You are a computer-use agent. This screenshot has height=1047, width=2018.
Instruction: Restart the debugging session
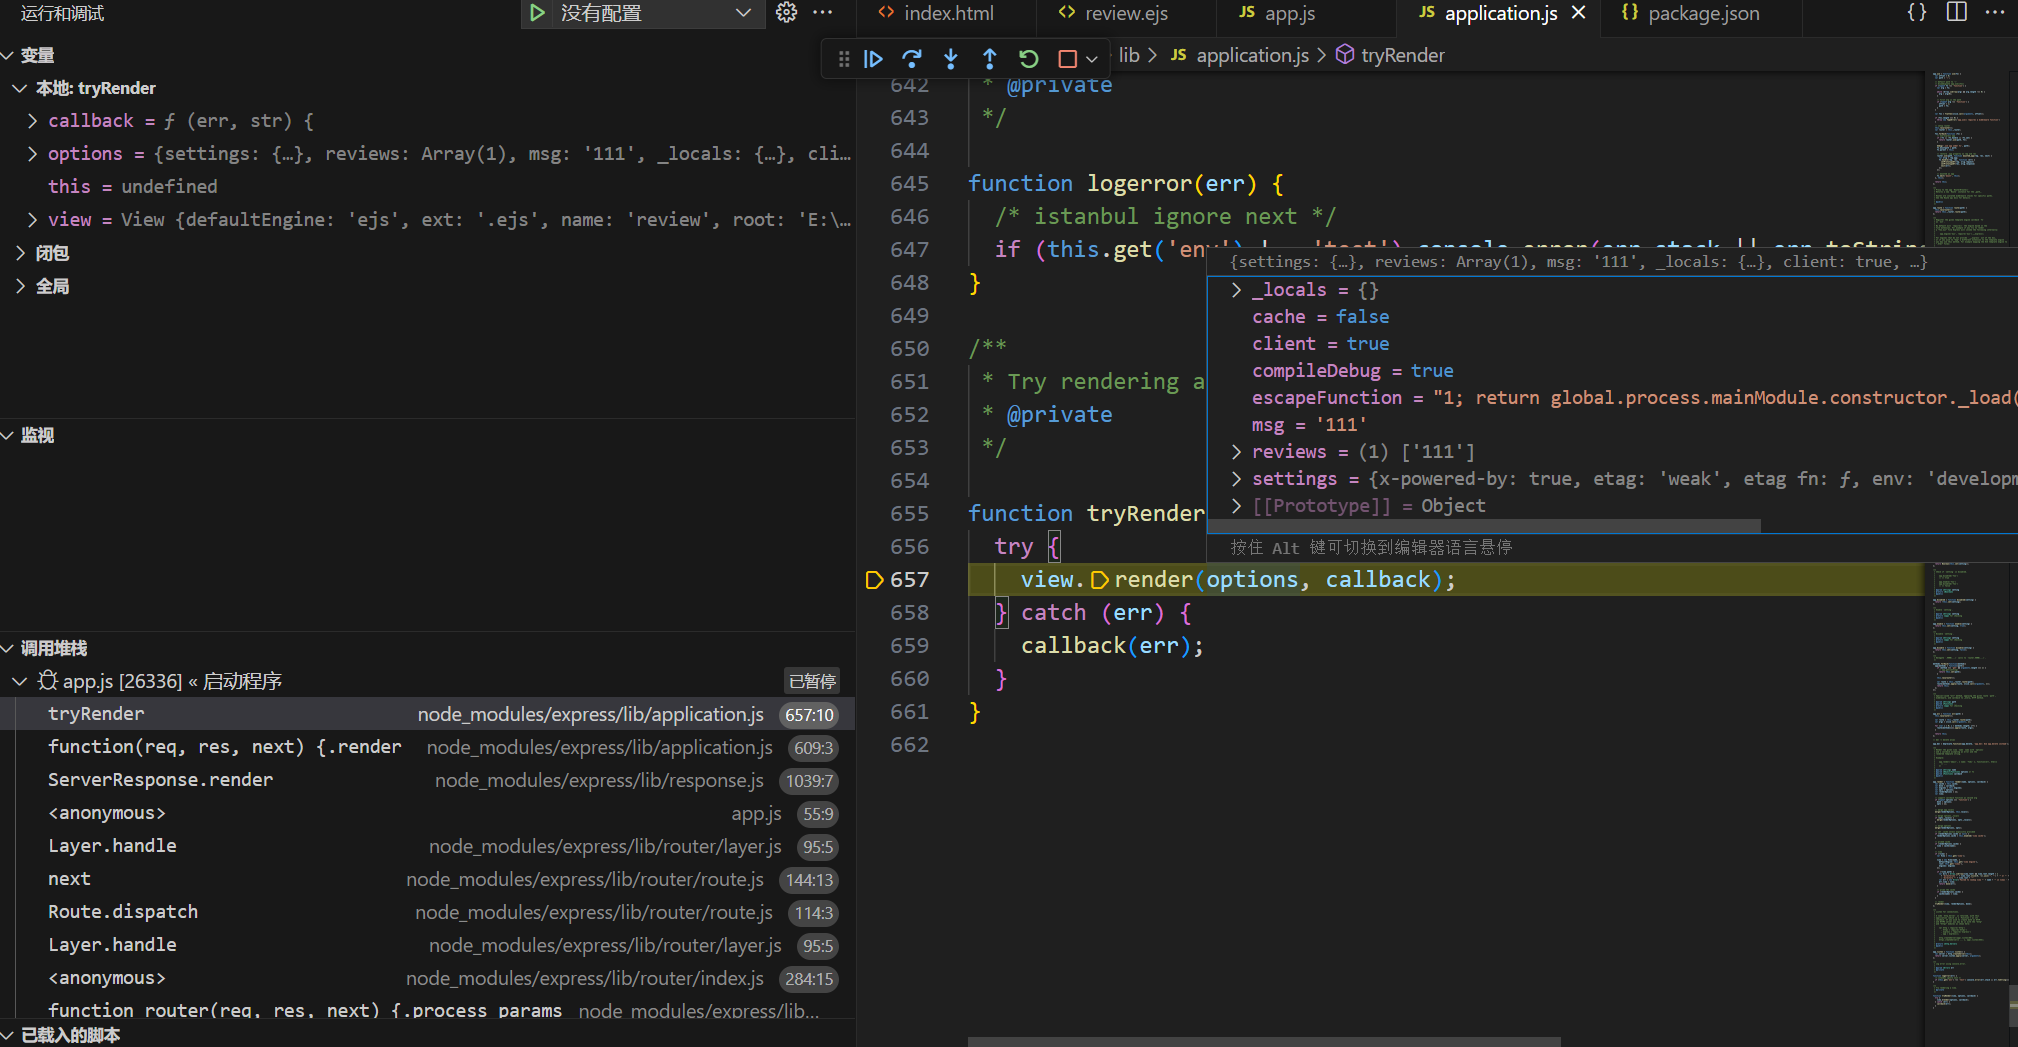click(1028, 59)
